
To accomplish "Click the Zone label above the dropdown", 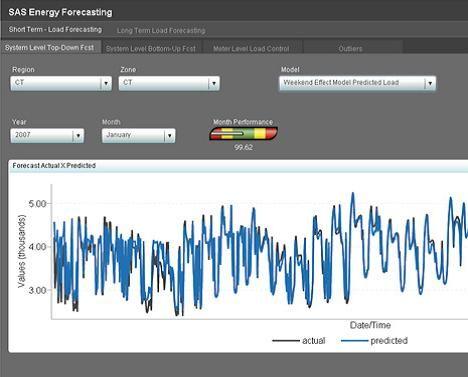I will [128, 70].
